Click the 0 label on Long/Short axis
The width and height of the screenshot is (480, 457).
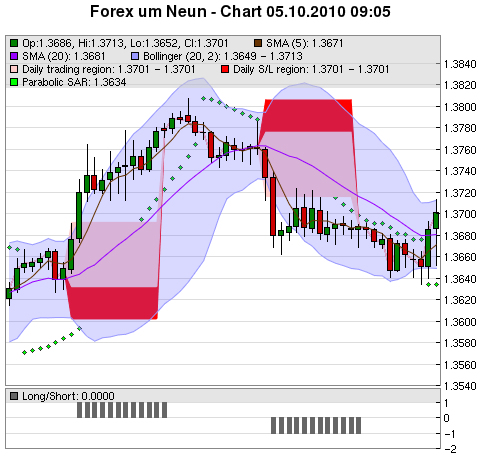pyautogui.click(x=447, y=418)
